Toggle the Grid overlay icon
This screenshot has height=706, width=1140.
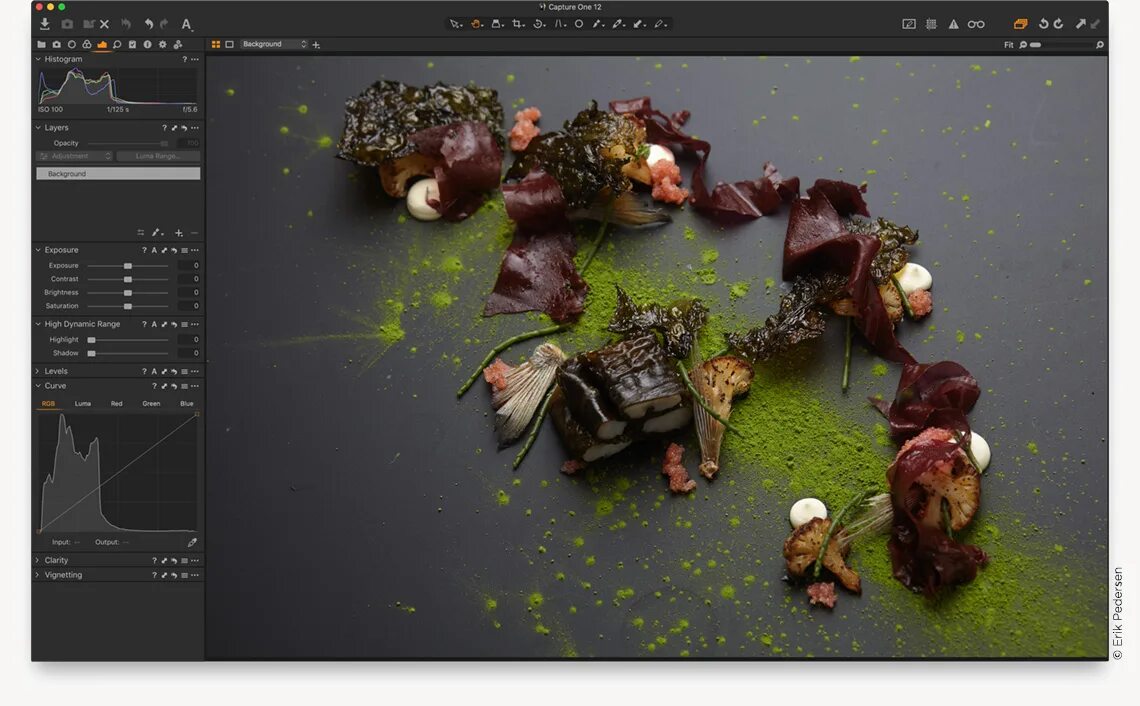(931, 24)
